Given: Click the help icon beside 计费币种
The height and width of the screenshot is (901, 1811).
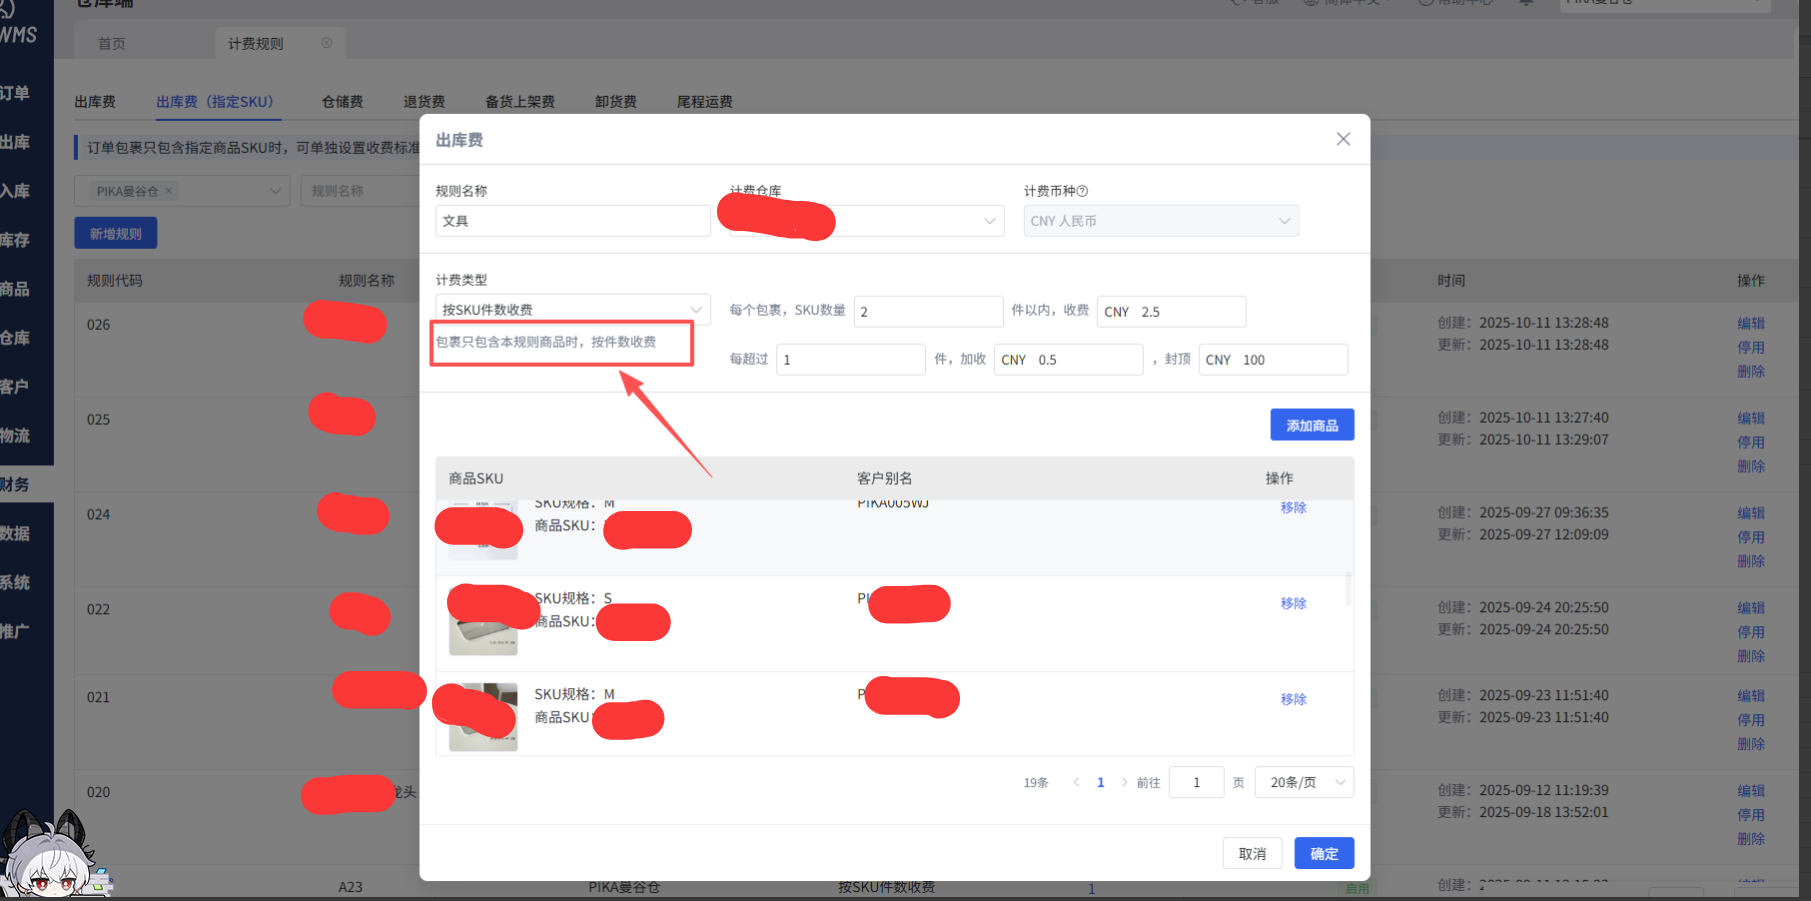Looking at the screenshot, I should tap(1082, 191).
